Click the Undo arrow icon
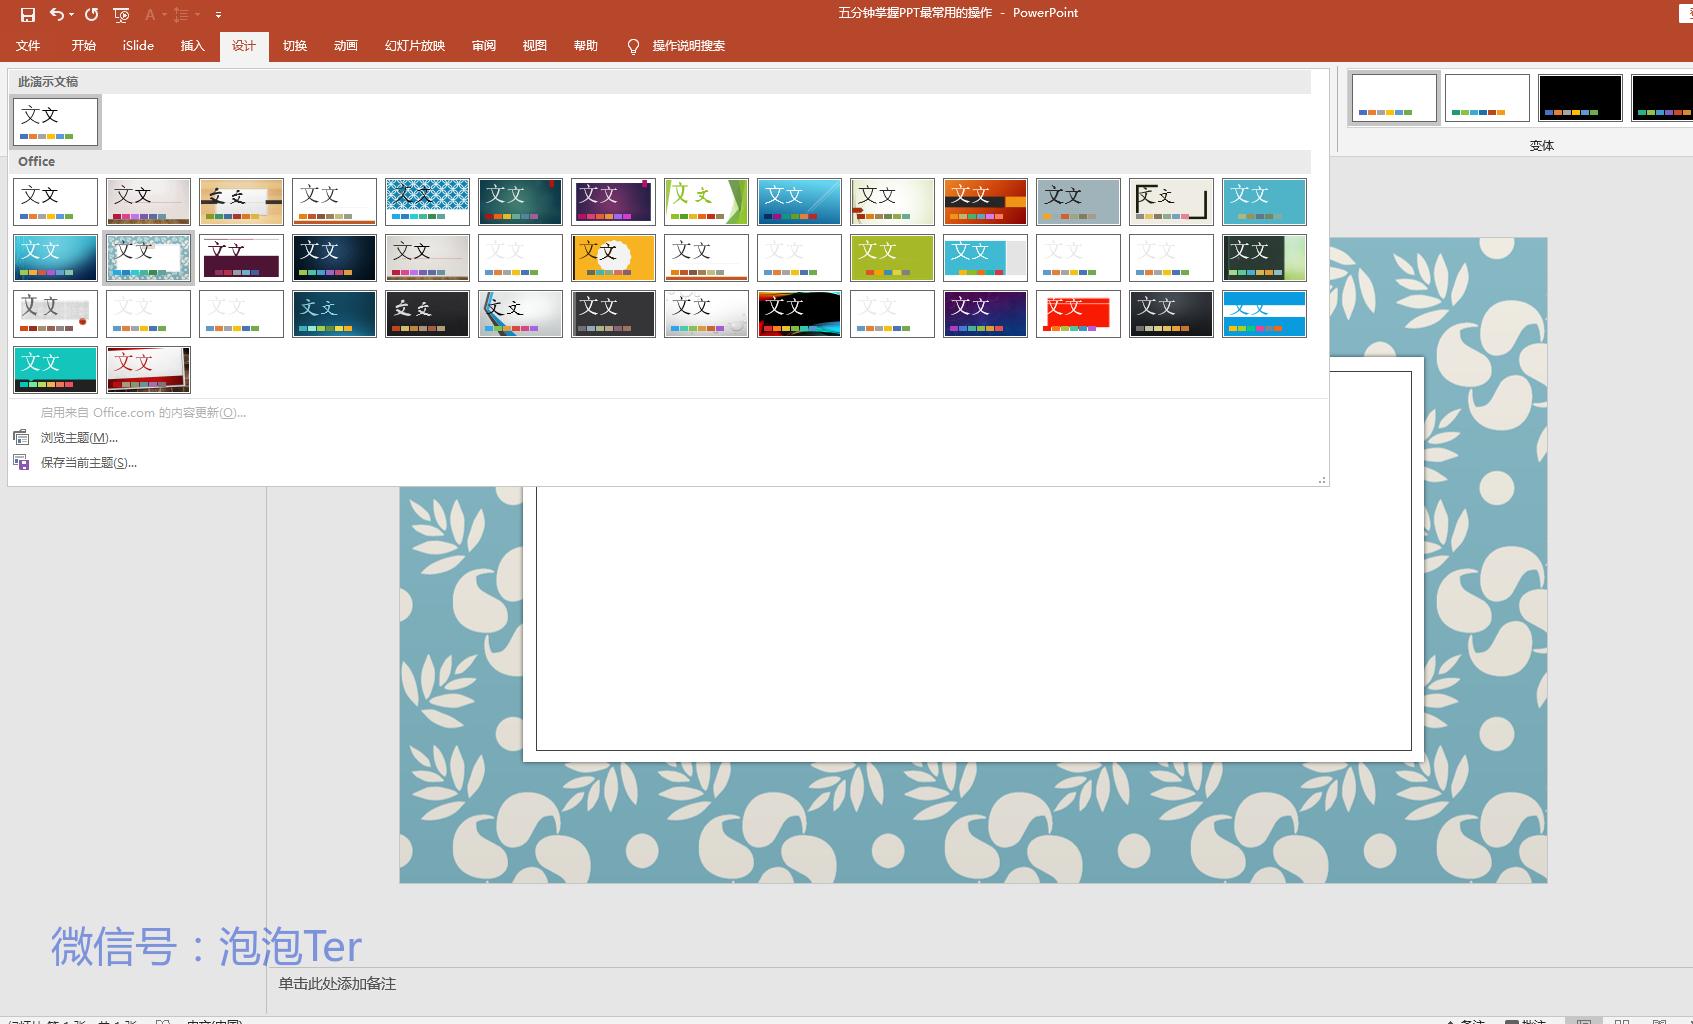Image resolution: width=1693 pixels, height=1024 pixels. tap(57, 14)
